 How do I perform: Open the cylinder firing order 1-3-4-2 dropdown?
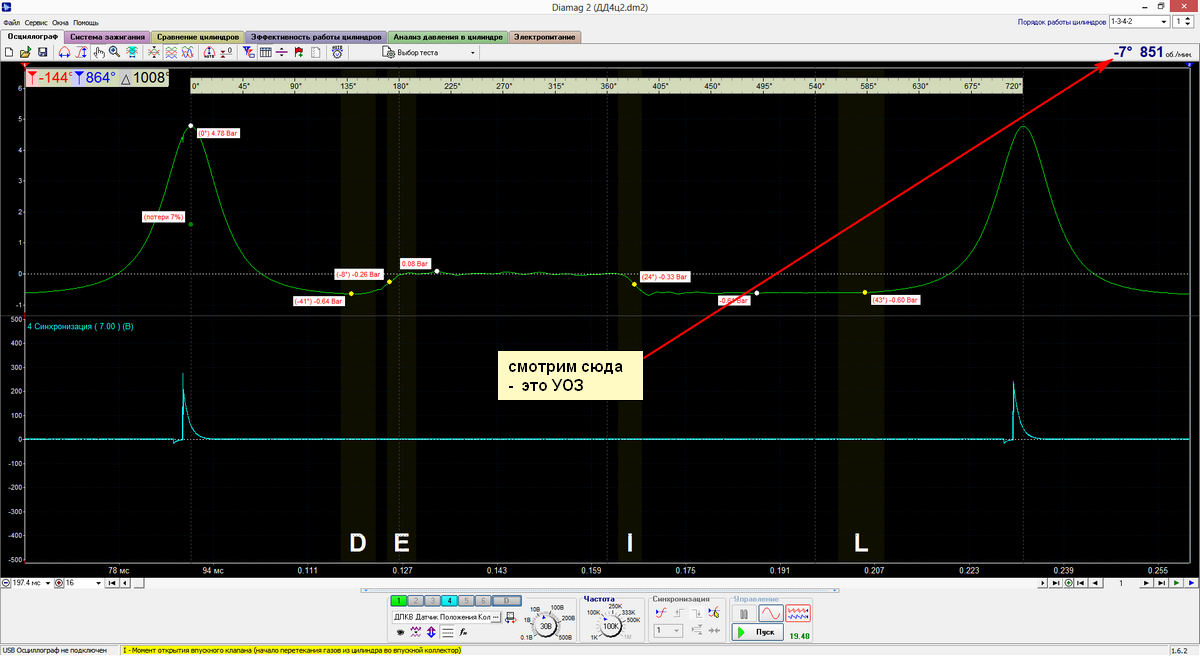(x=1139, y=21)
